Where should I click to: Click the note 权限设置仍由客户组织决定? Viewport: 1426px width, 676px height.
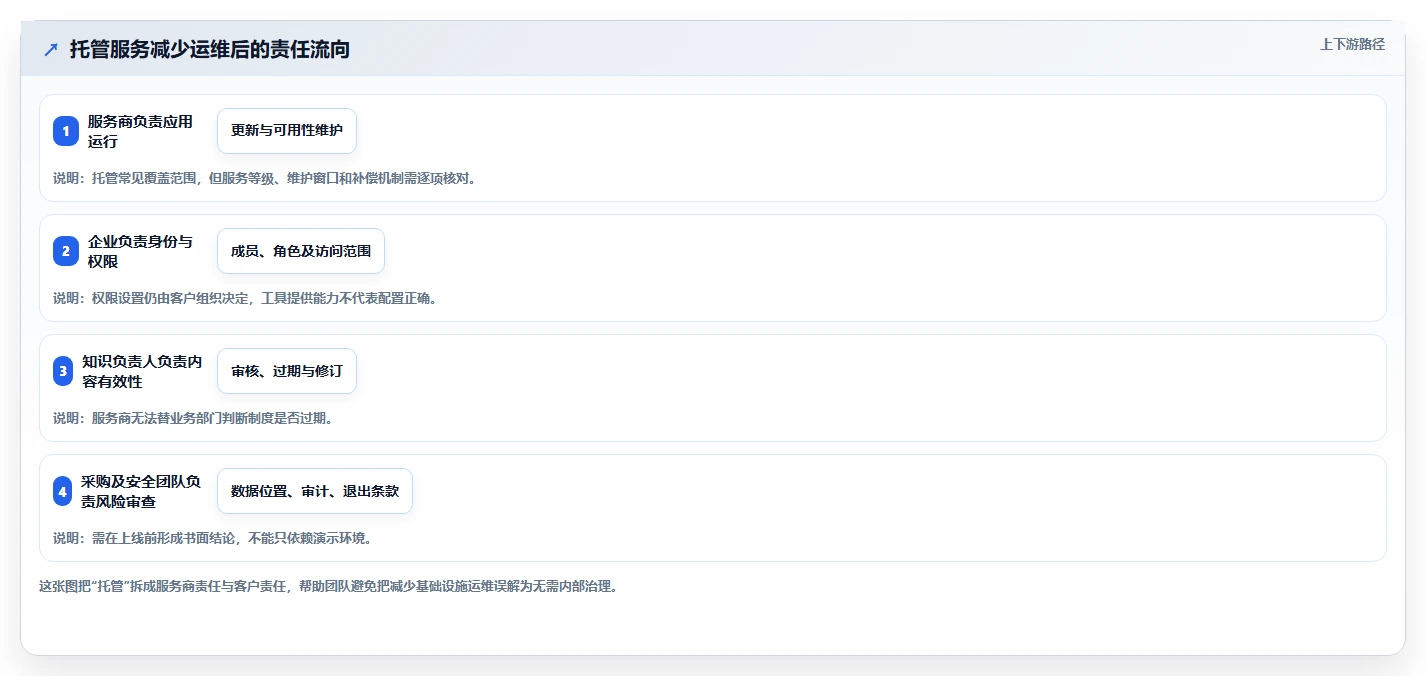[x=246, y=298]
